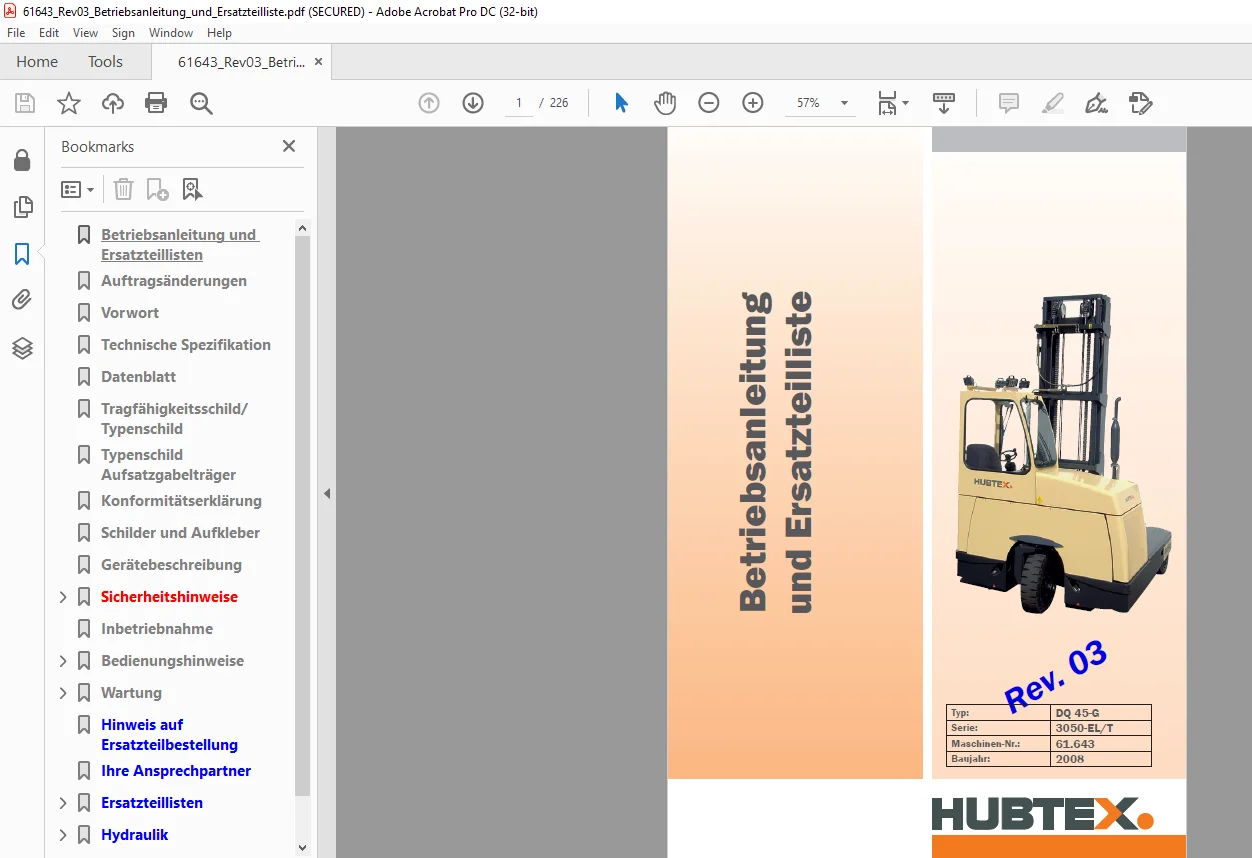Click the Save file icon
This screenshot has height=858, width=1252.
(25, 103)
